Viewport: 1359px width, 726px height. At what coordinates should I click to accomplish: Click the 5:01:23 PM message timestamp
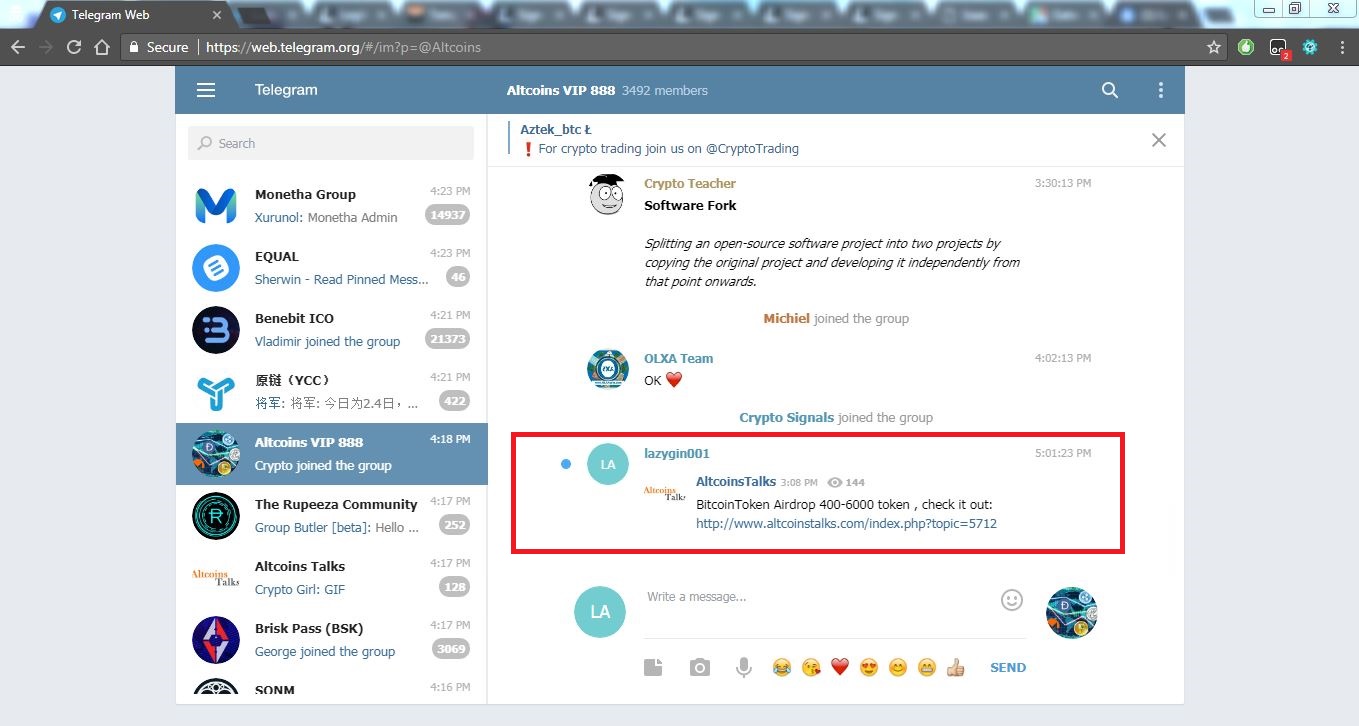coord(1063,453)
